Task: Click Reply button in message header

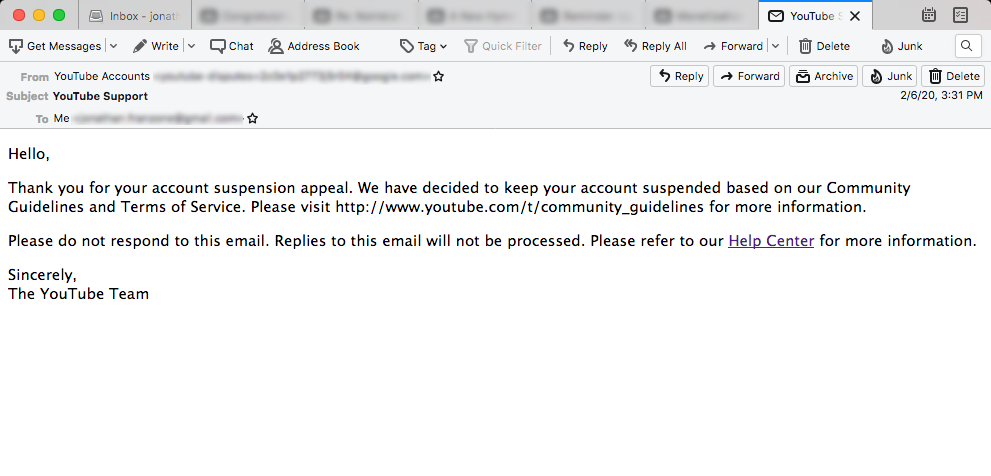Action: 679,76
